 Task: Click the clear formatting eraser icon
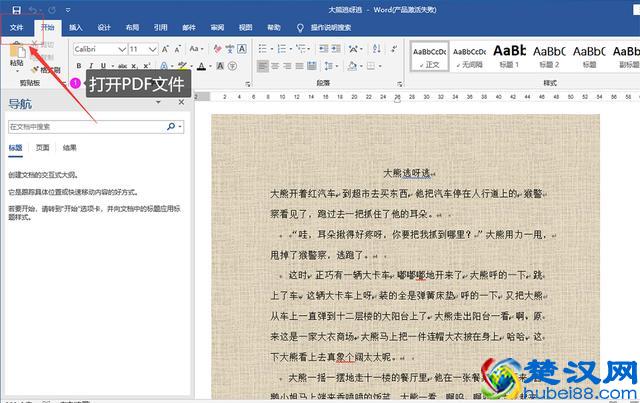(218, 49)
